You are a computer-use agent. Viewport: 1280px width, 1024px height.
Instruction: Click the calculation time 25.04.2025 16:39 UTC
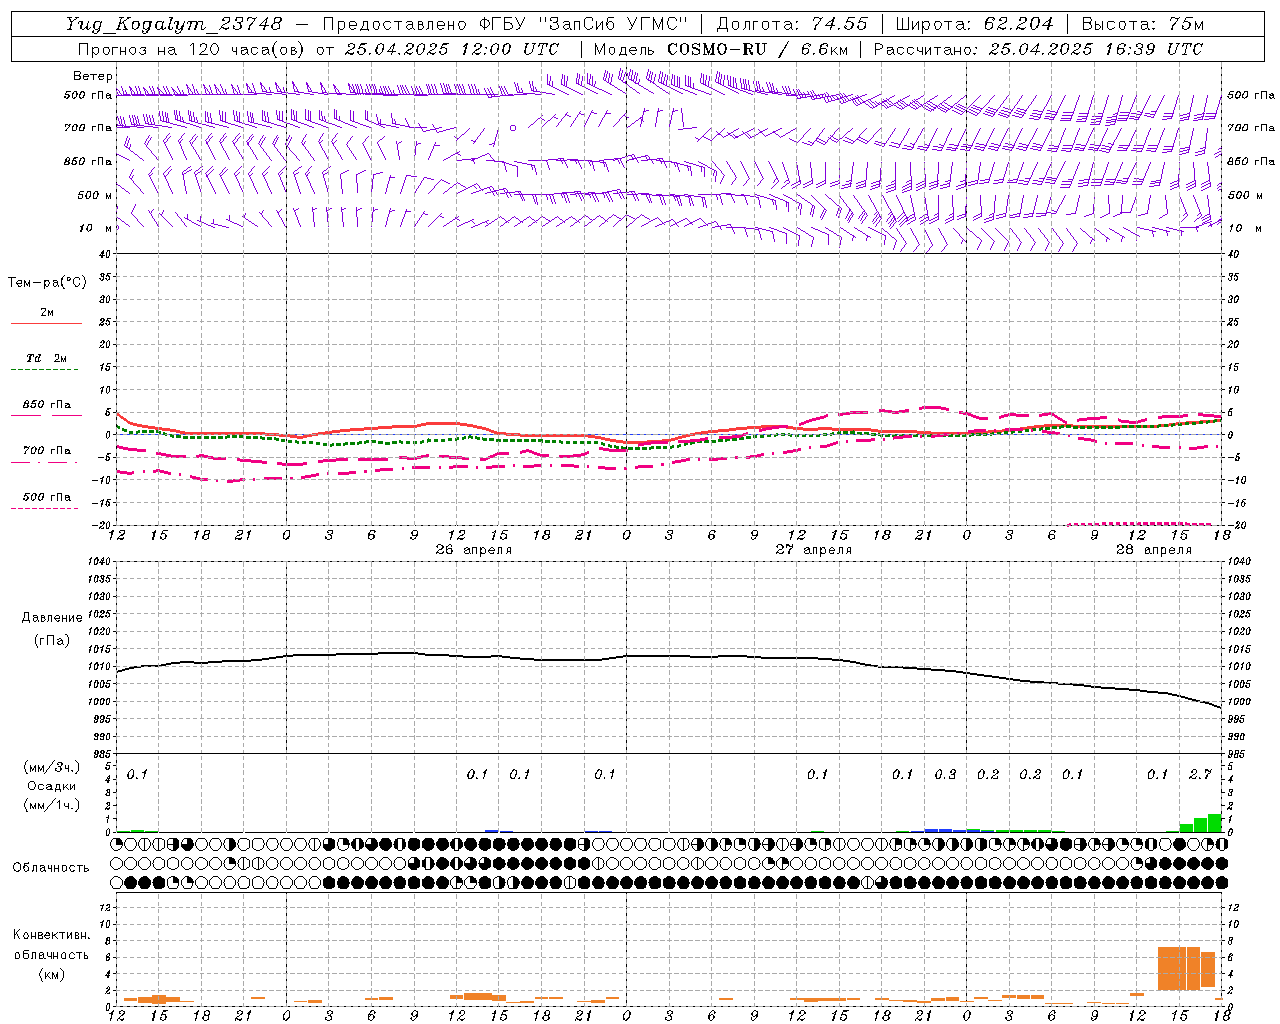[x=1096, y=49]
